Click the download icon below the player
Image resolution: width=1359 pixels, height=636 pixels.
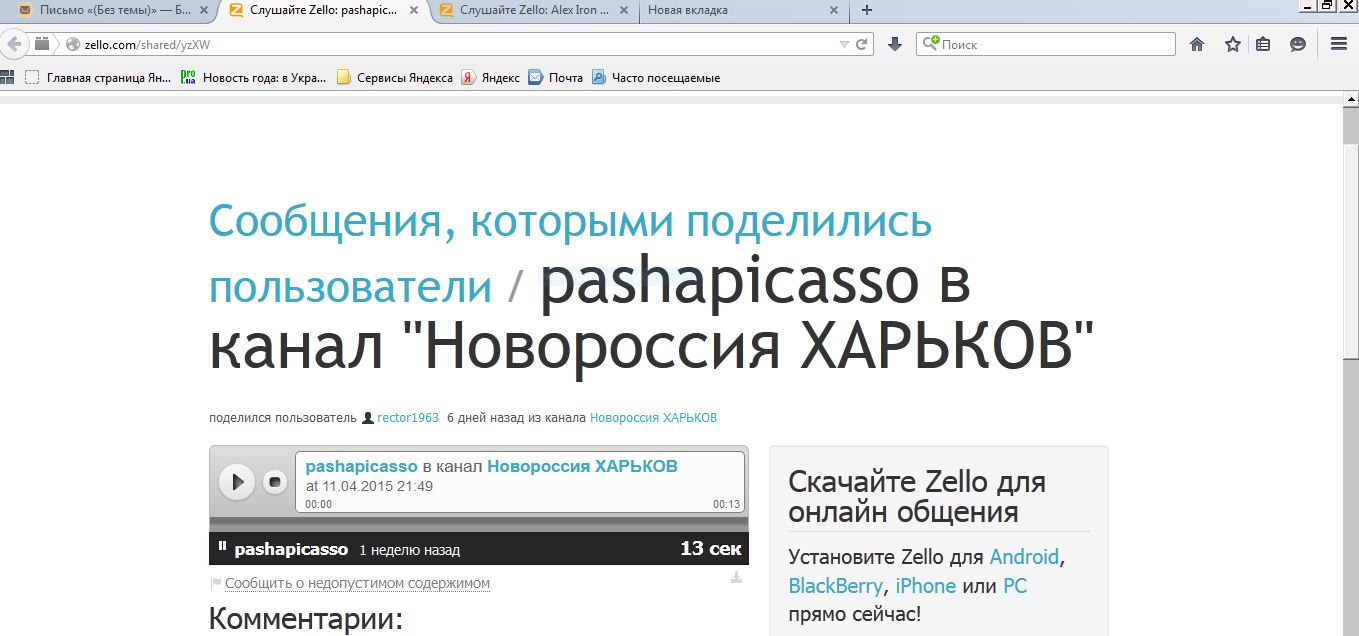tap(736, 578)
